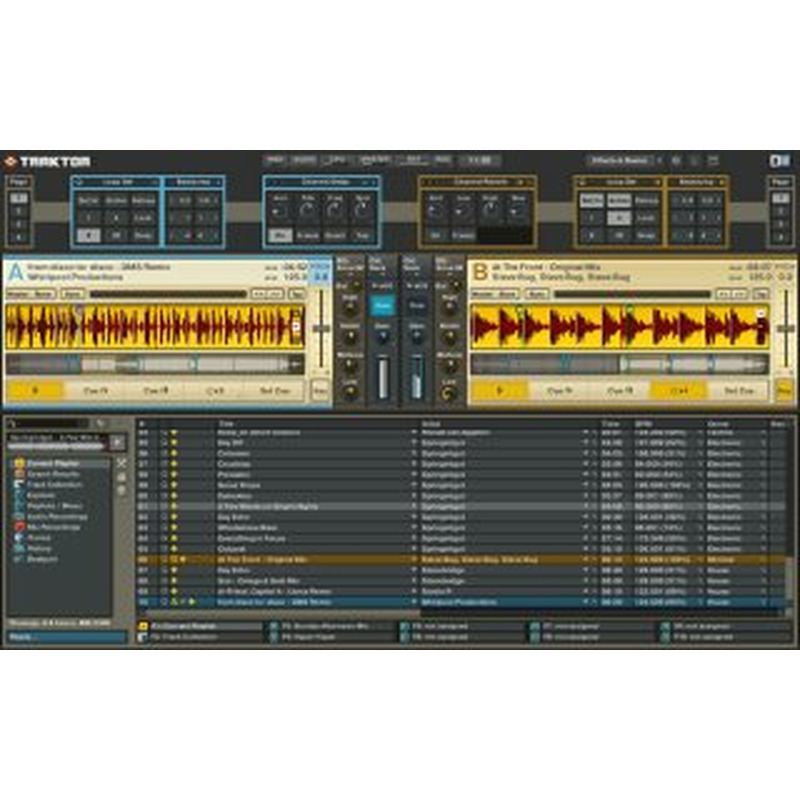800x800 pixels.
Task: Enable Lock in the right loop panel
Action: (x=646, y=218)
